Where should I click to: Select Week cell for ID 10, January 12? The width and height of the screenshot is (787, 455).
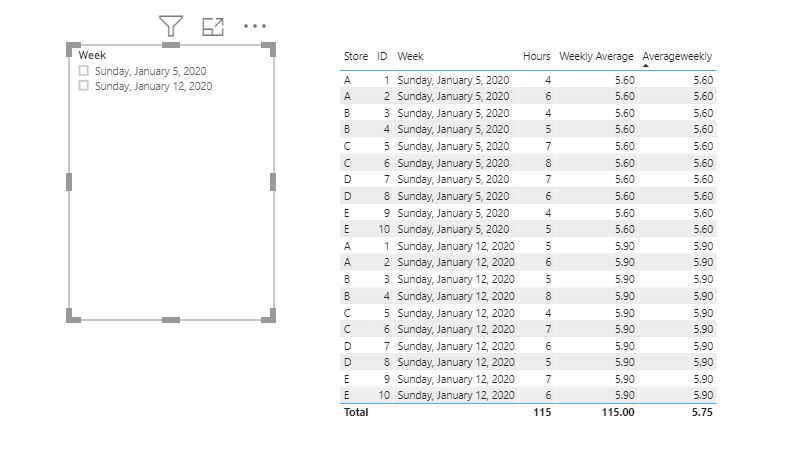point(456,395)
